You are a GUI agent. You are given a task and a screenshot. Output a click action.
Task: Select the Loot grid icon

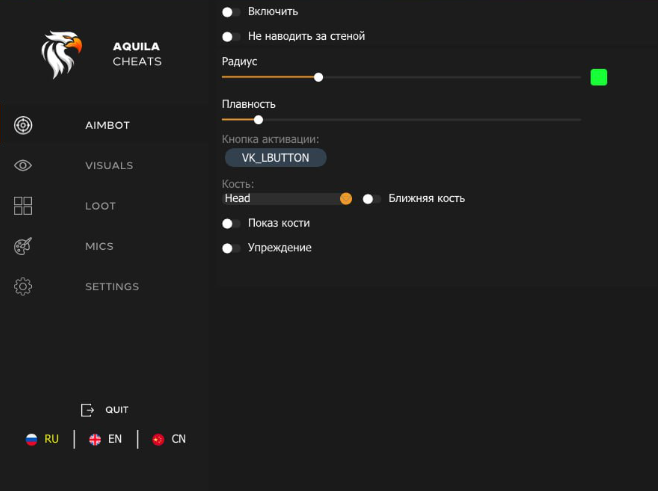[x=24, y=206]
